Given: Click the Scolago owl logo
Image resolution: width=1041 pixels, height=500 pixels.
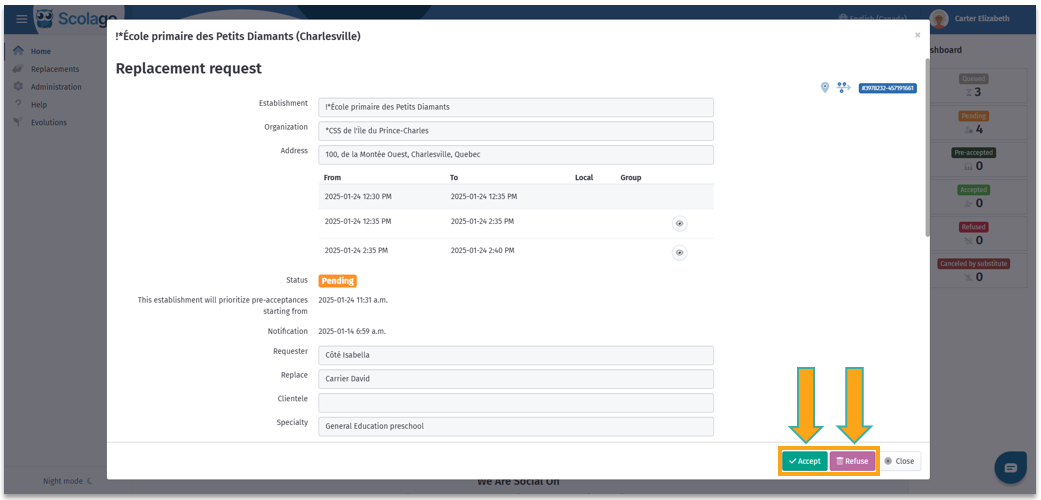Looking at the screenshot, I should [45, 19].
